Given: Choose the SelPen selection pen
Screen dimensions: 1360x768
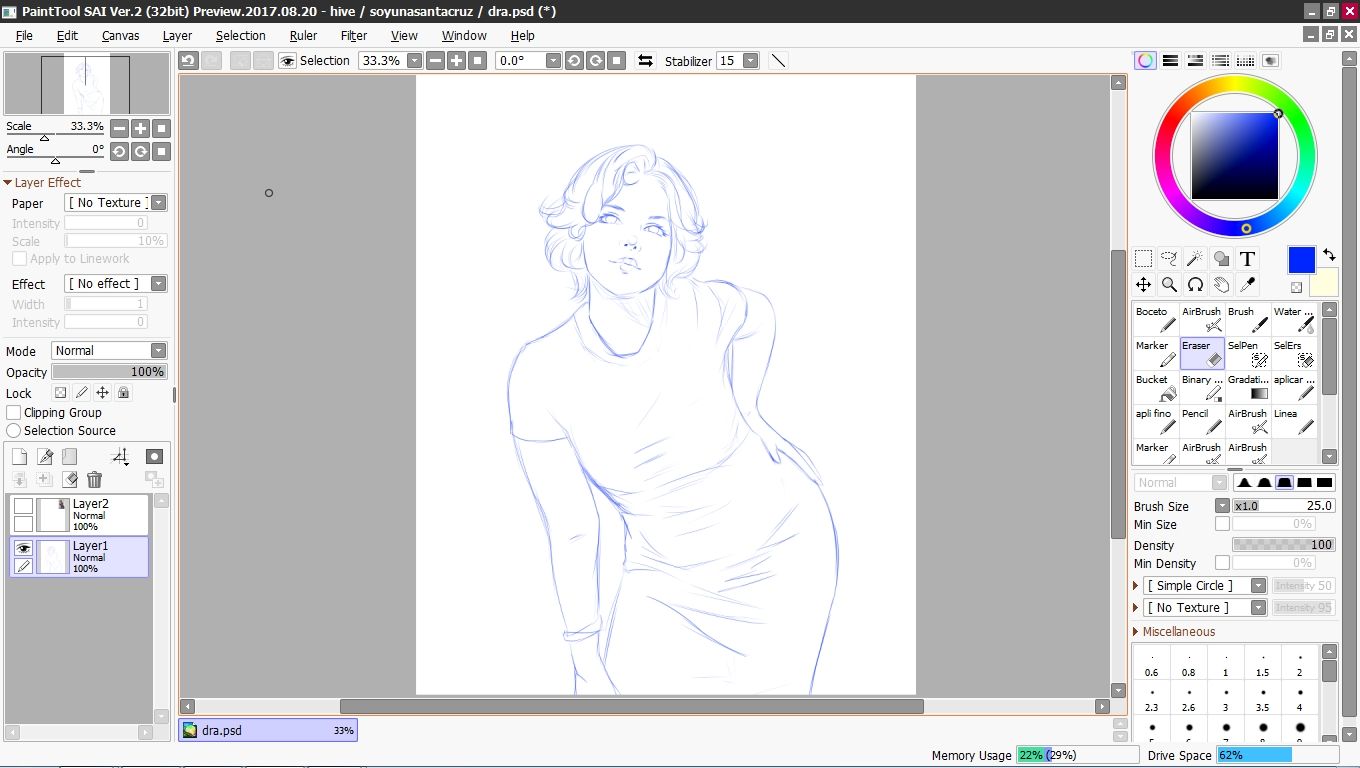Looking at the screenshot, I should click(x=1247, y=354).
